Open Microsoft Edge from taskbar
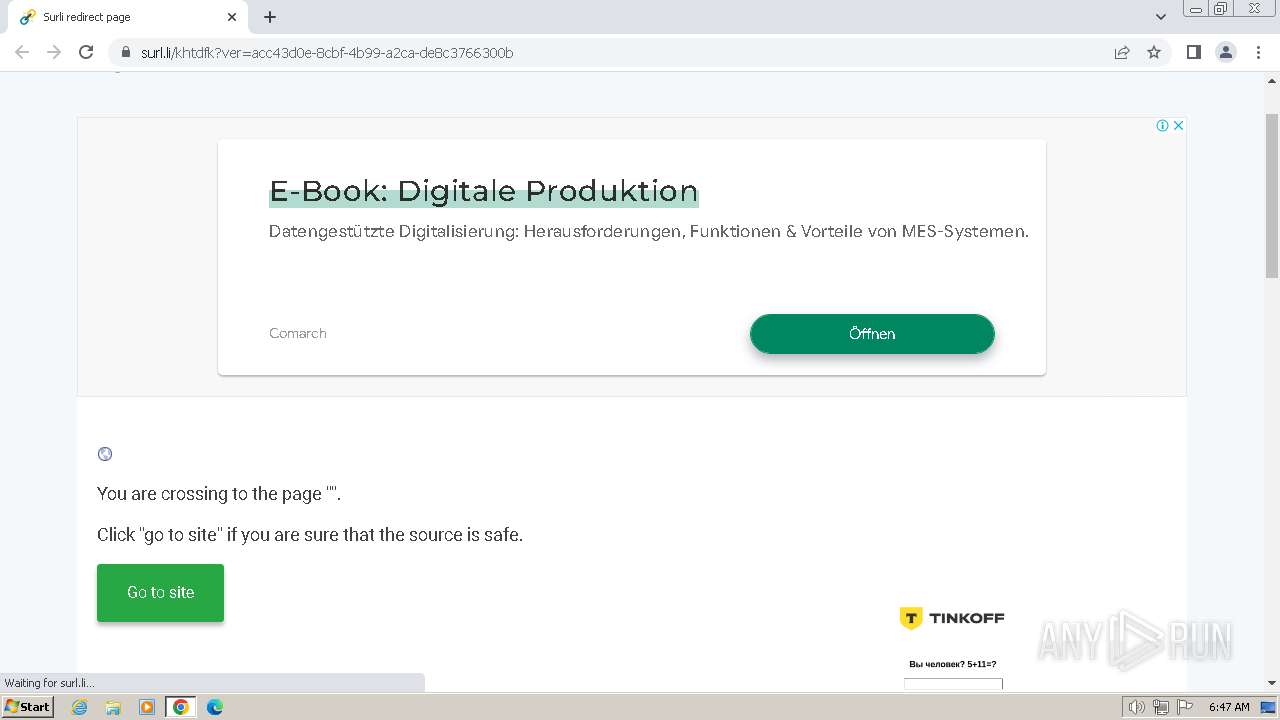This screenshot has width=1280, height=720. (x=215, y=707)
